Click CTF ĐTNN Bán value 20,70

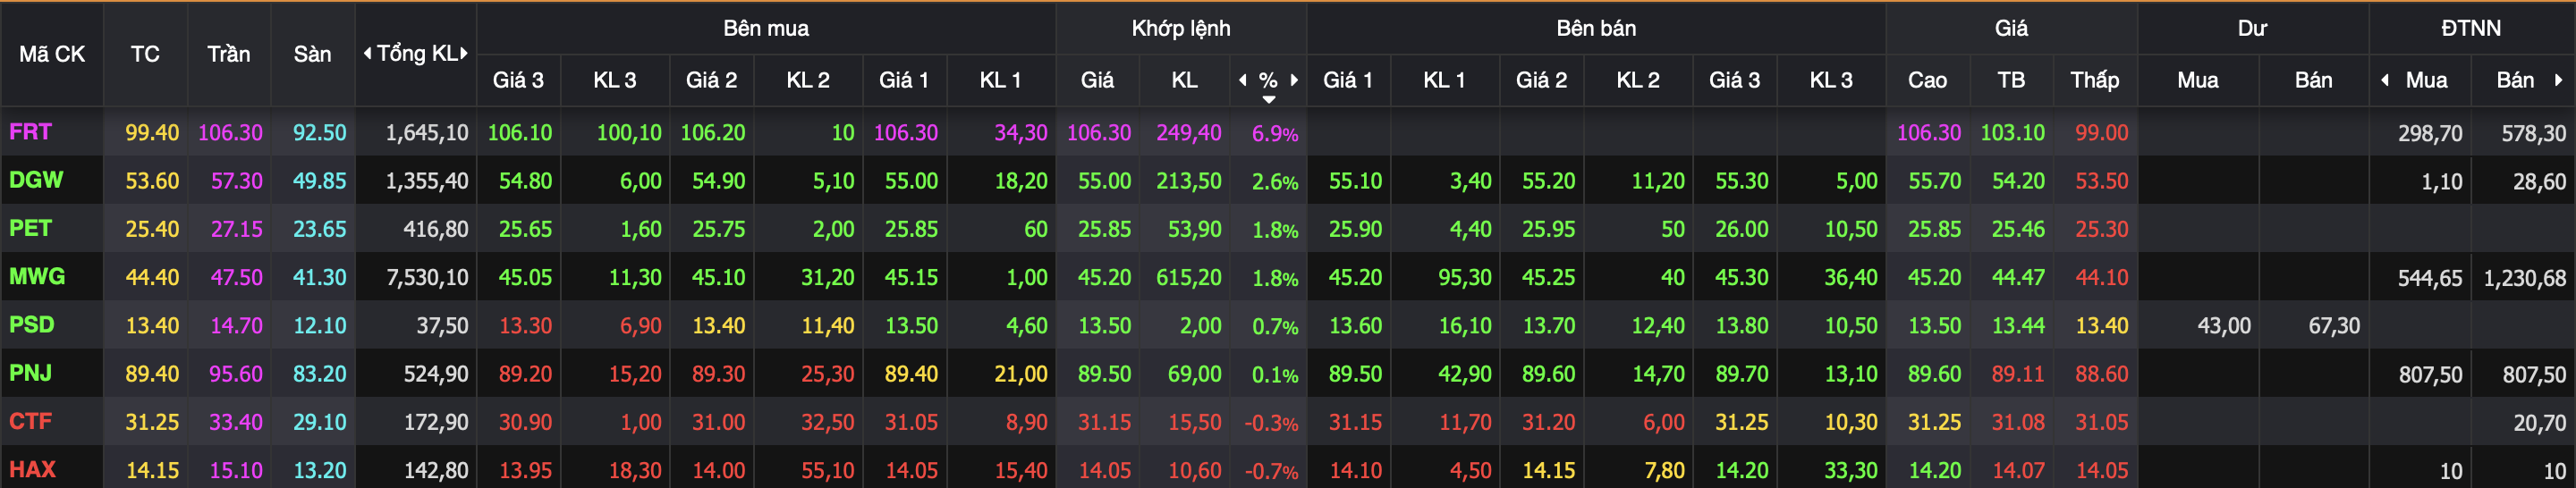pyautogui.click(x=2539, y=423)
